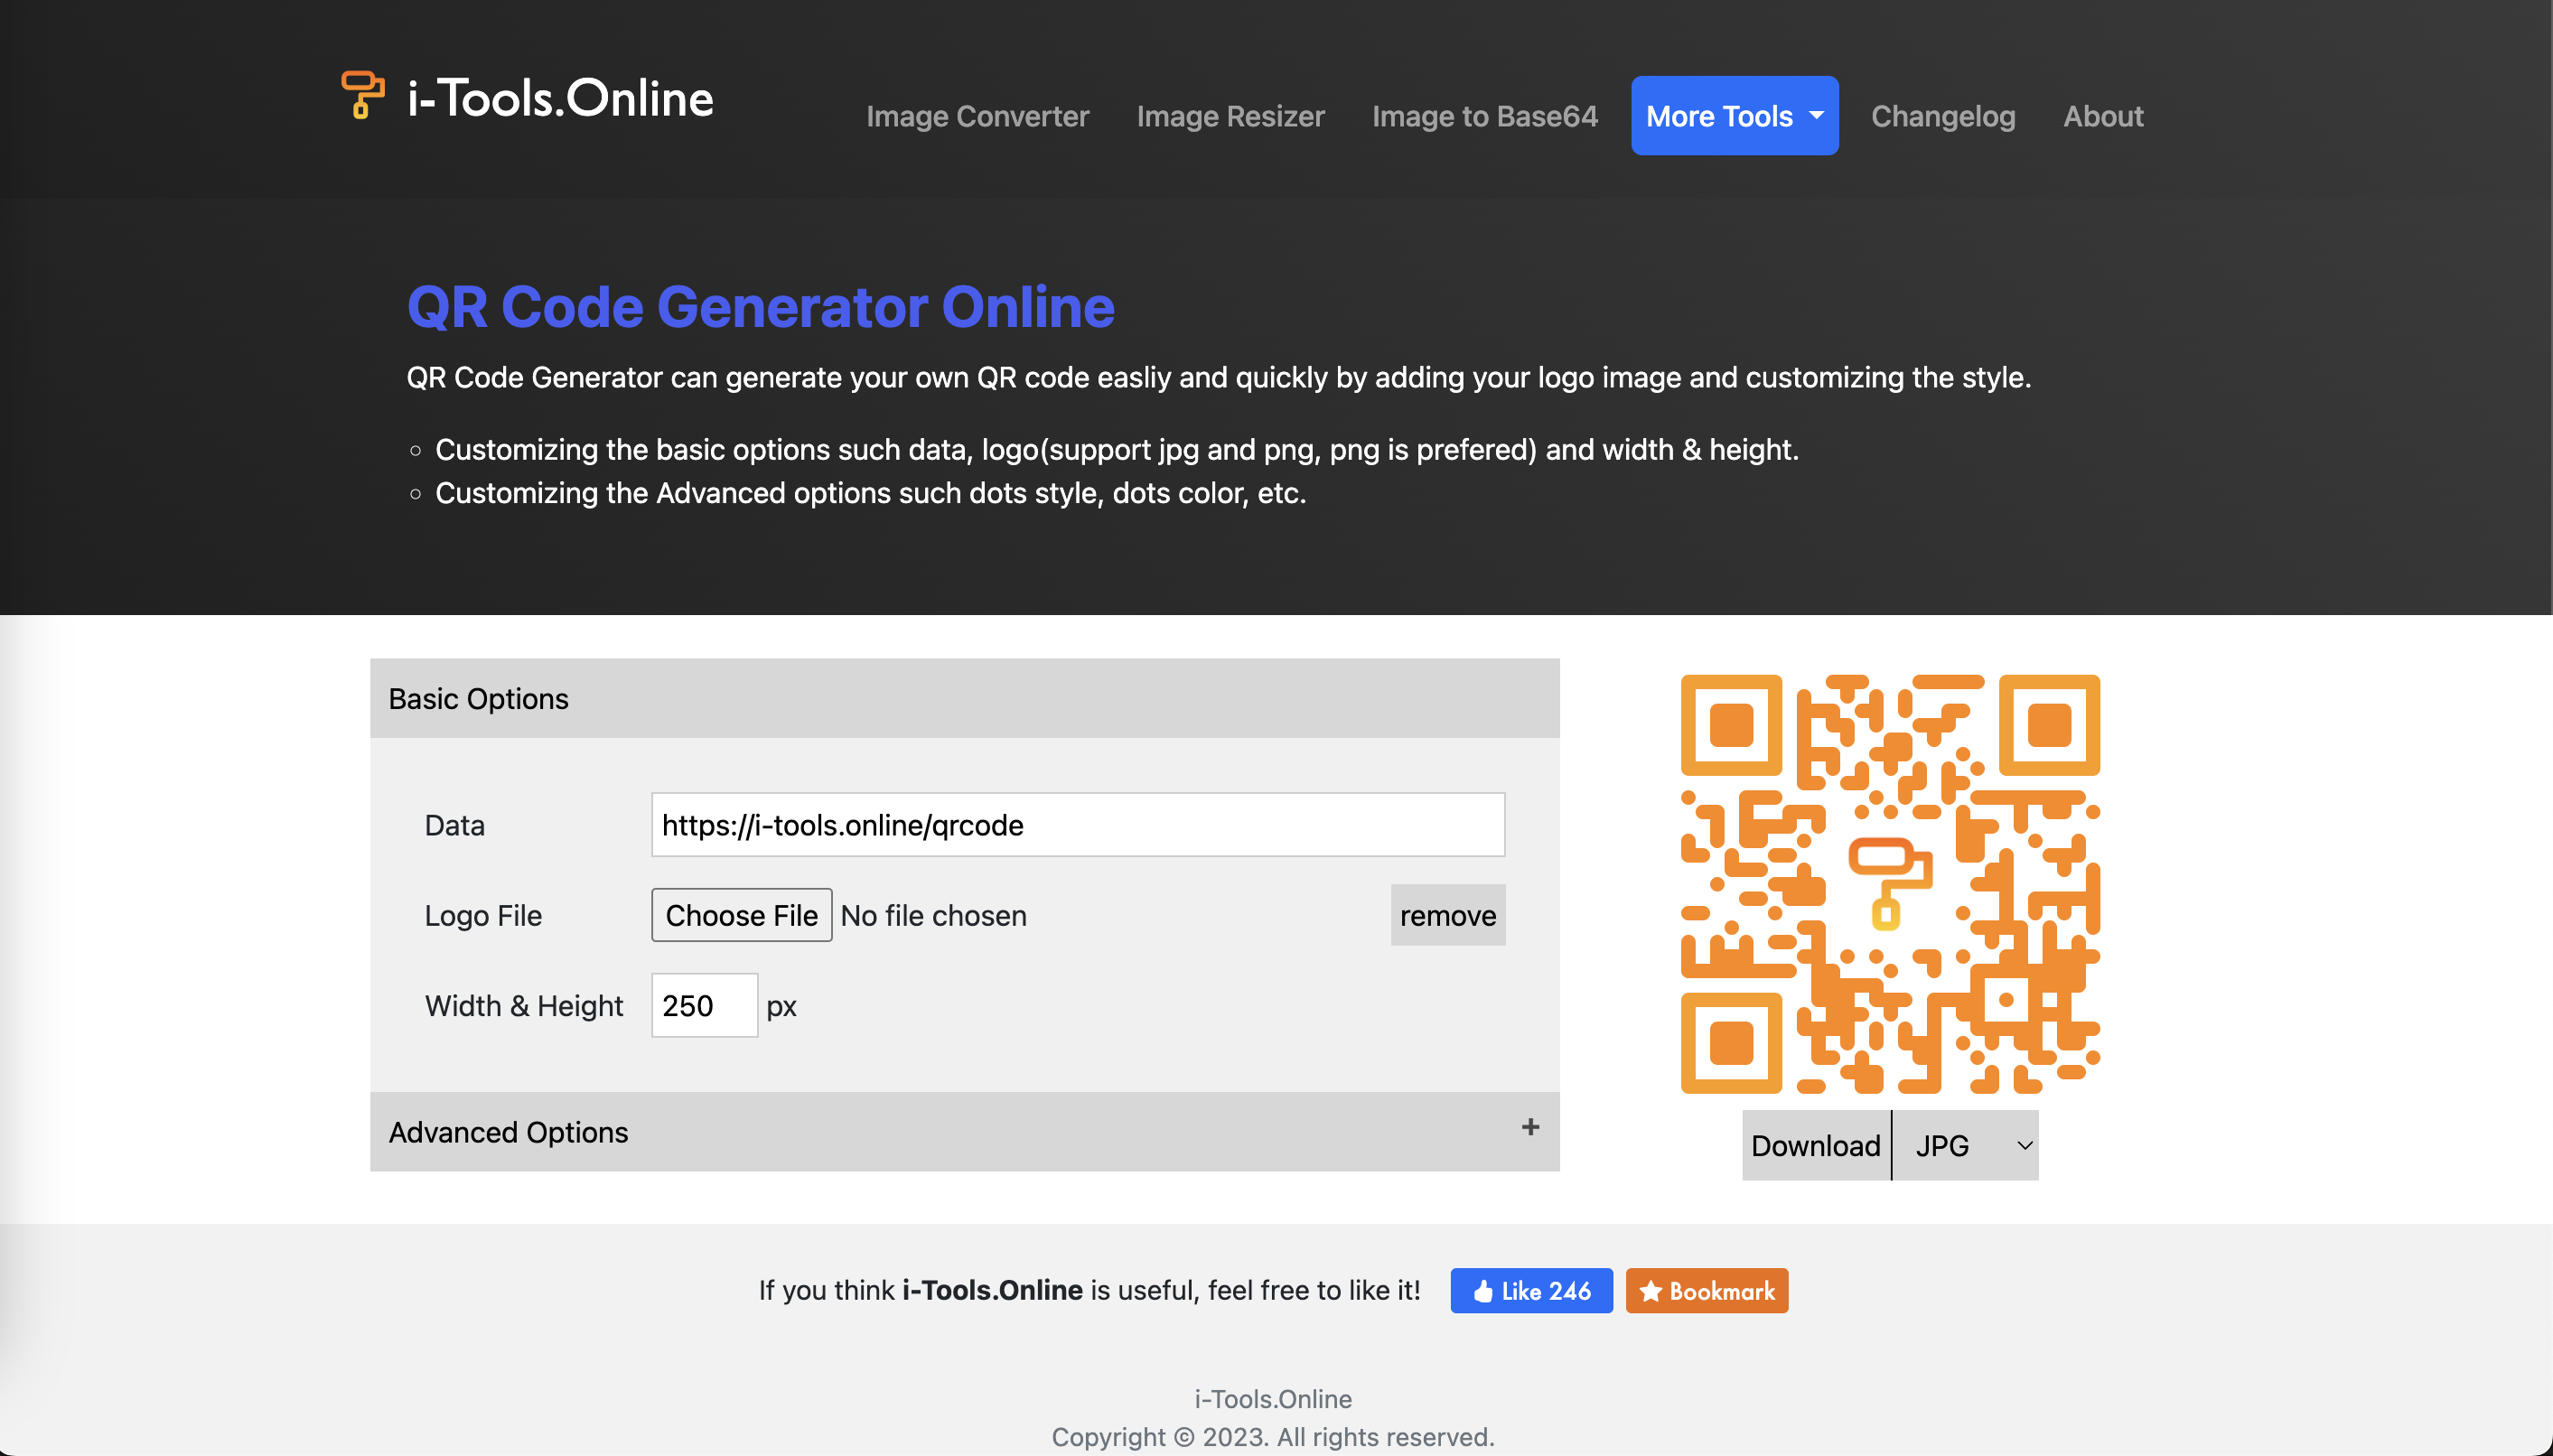Click the generated QR code image
Image resolution: width=2553 pixels, height=1456 pixels.
point(1889,884)
